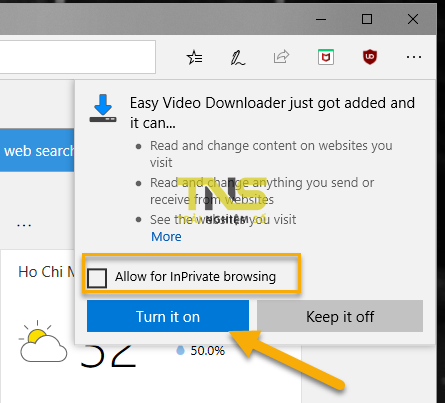Focus the browser address bar field
This screenshot has width=445, height=403.
click(78, 57)
